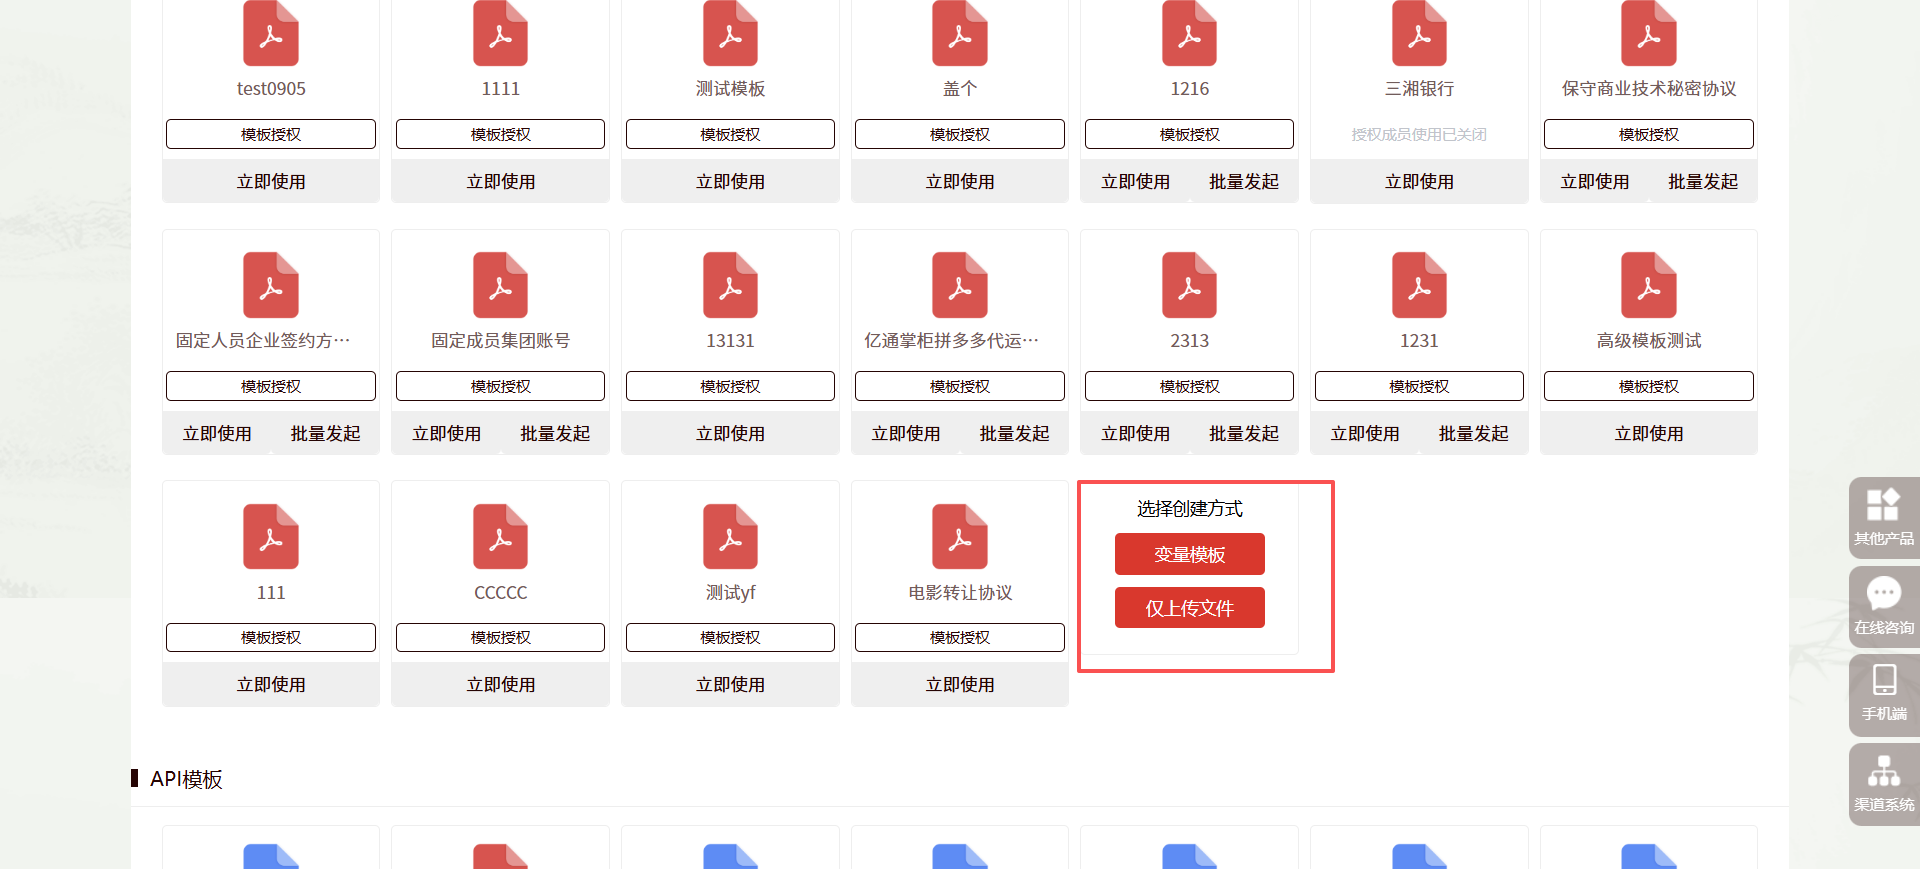
Task: Open the 渠道系统 sidebar icon
Action: click(1883, 771)
